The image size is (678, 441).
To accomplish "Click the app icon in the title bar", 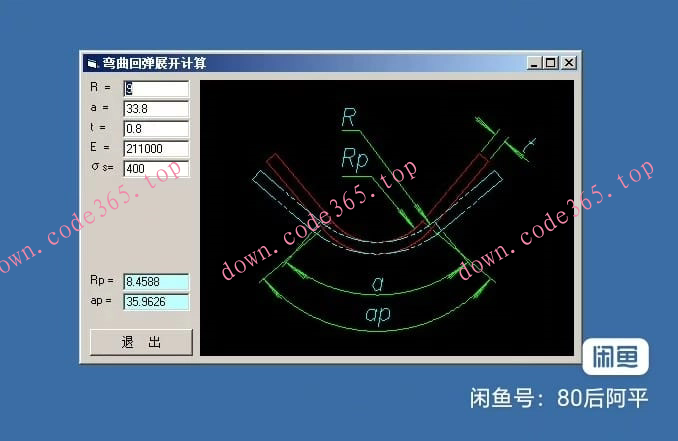I will 92,63.
